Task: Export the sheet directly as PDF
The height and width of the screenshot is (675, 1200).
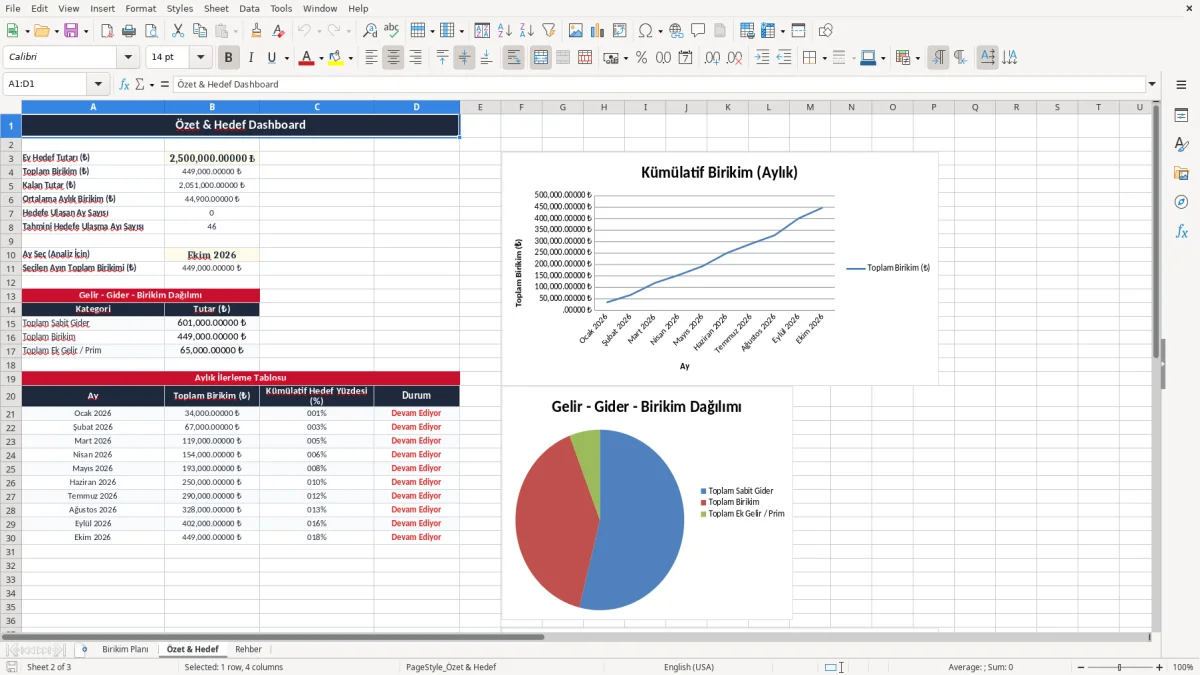Action: [107, 31]
